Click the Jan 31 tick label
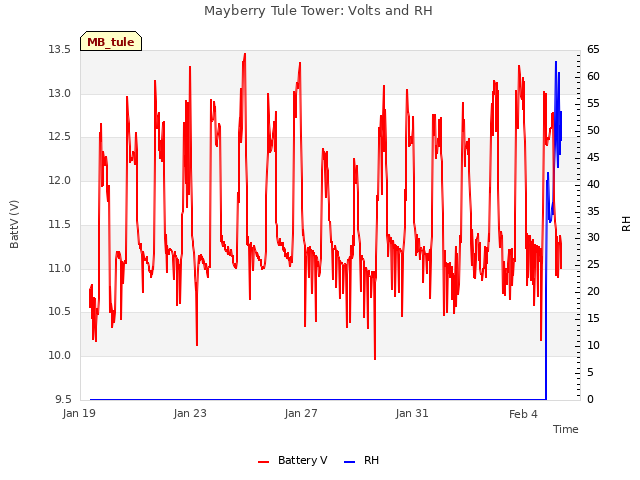 [x=412, y=413]
